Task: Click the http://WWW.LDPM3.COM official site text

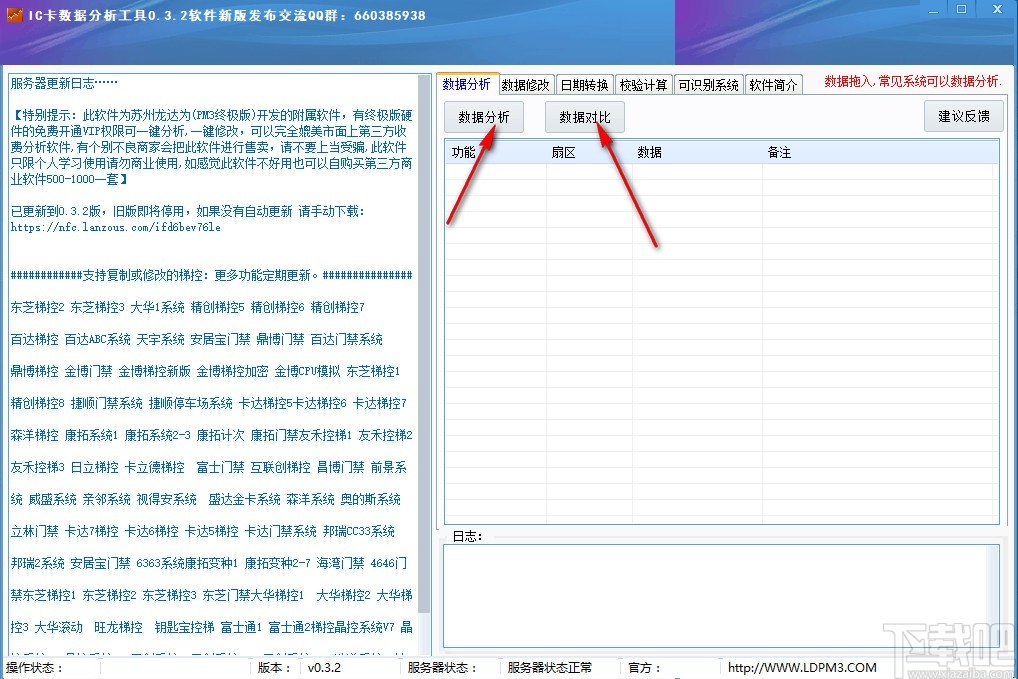Action: pyautogui.click(x=802, y=667)
